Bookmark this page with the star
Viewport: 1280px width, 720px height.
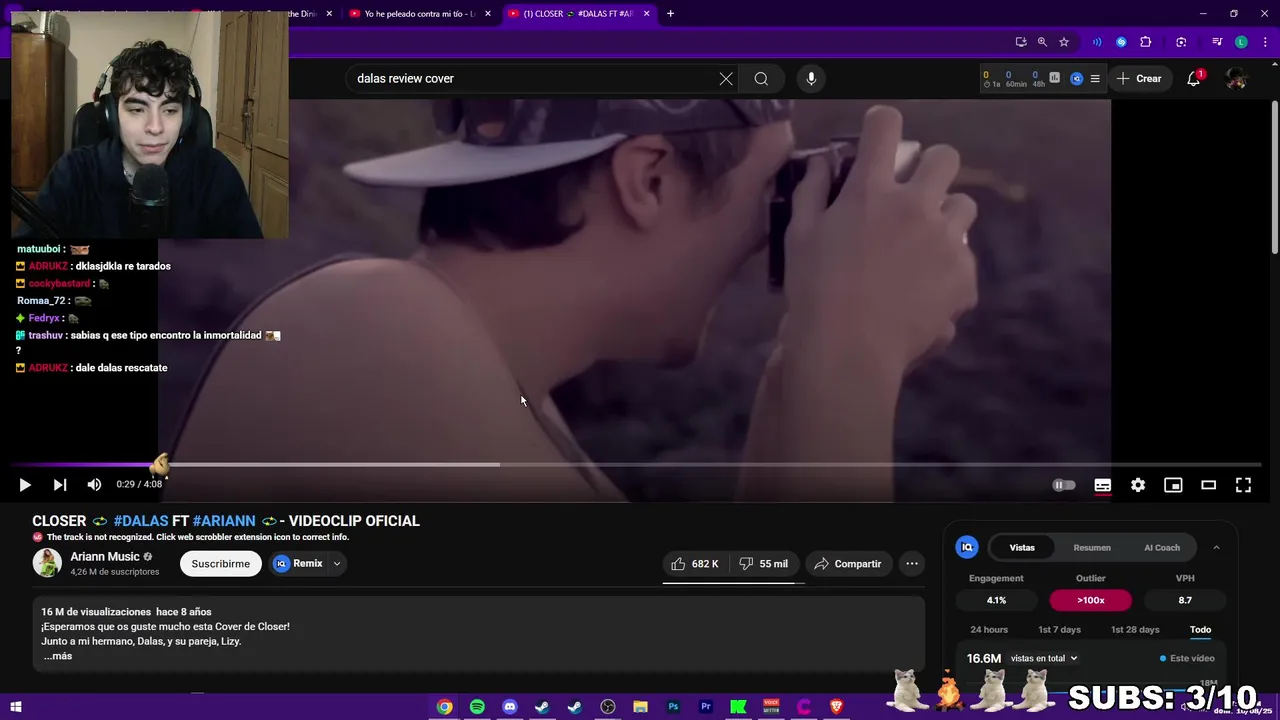(x=1064, y=42)
